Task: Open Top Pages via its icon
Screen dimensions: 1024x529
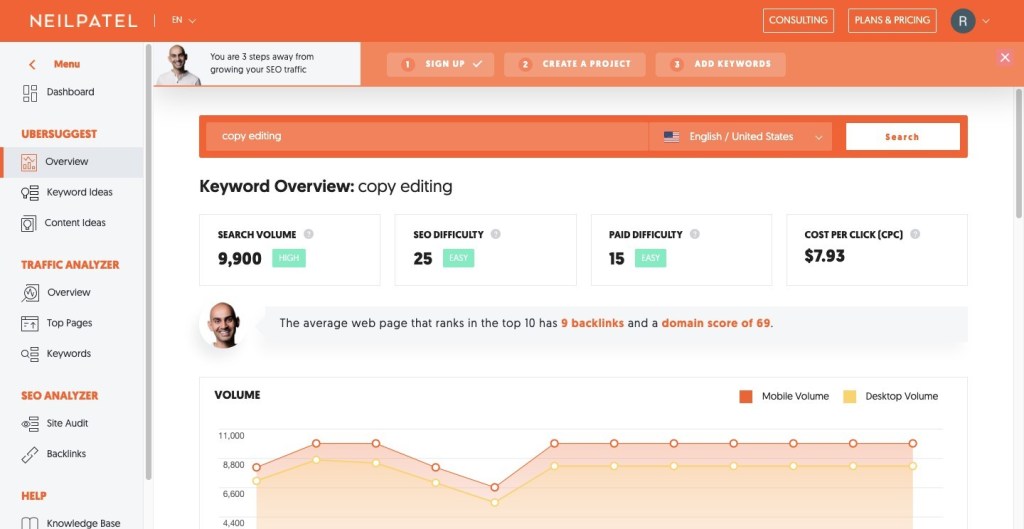Action: (x=29, y=323)
